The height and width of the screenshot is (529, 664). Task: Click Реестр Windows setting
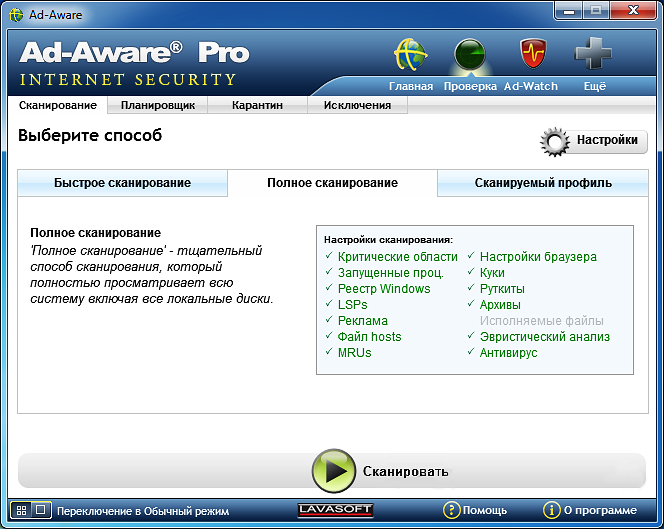tap(384, 289)
